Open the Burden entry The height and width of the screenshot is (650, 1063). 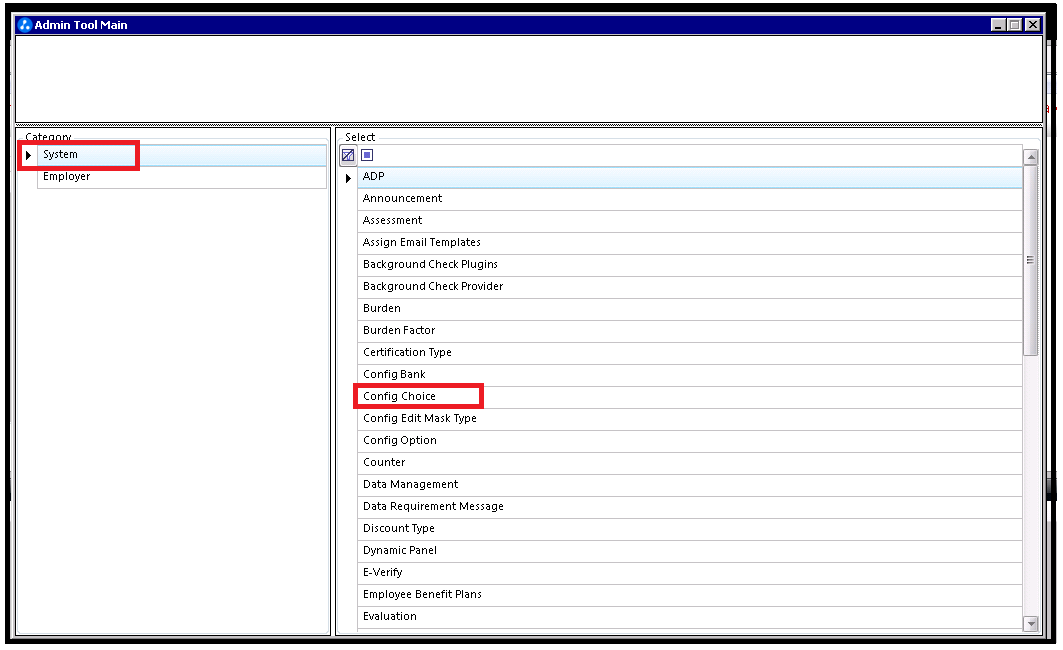point(689,309)
